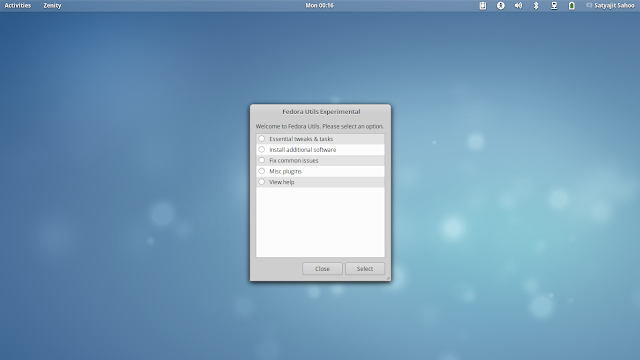The image size is (640, 360).
Task: Select the 'Fix common issues' radio option
Action: pyautogui.click(x=262, y=160)
